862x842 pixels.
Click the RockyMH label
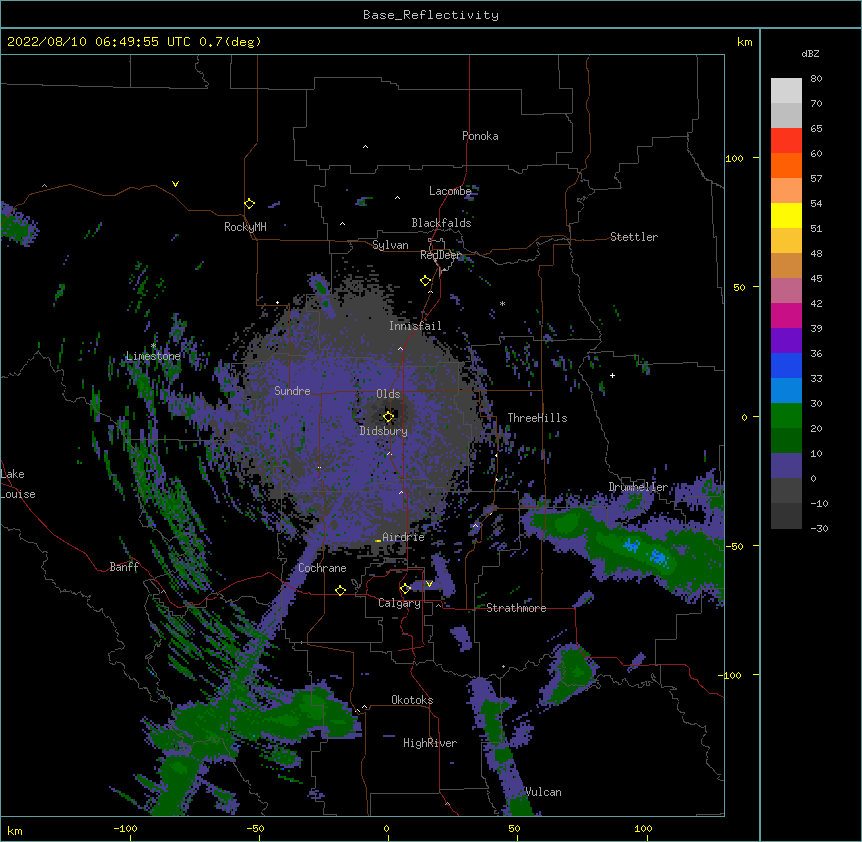tap(245, 227)
